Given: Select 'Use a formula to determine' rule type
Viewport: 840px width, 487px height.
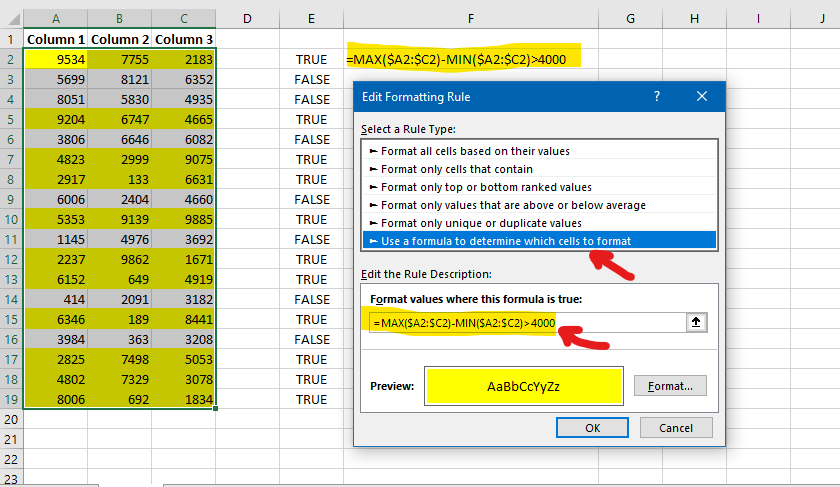Looking at the screenshot, I should tap(539, 241).
